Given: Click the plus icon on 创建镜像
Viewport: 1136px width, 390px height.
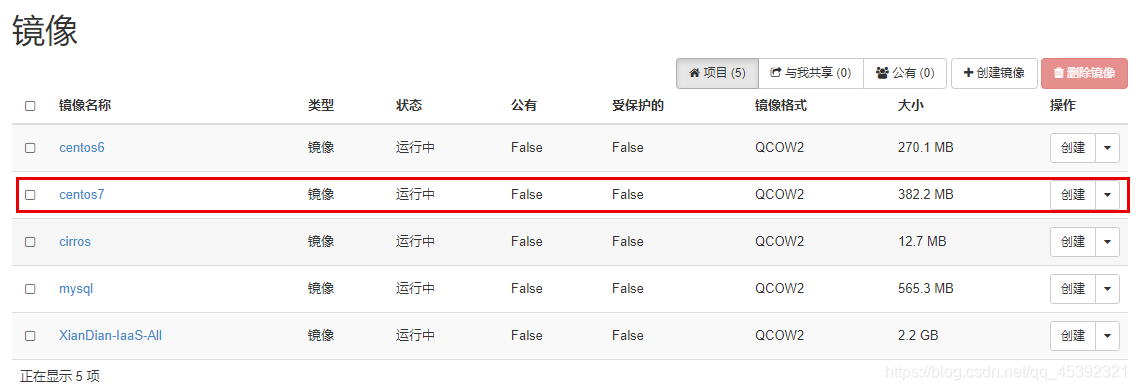Looking at the screenshot, I should tap(967, 73).
